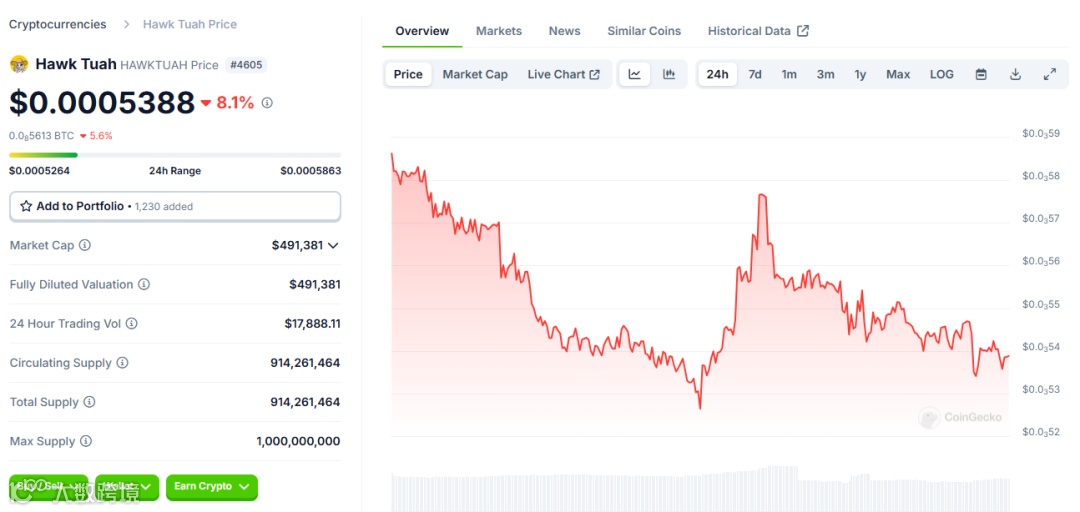The height and width of the screenshot is (512, 1080).
Task: Open the Historical Data tab
Action: click(x=758, y=31)
